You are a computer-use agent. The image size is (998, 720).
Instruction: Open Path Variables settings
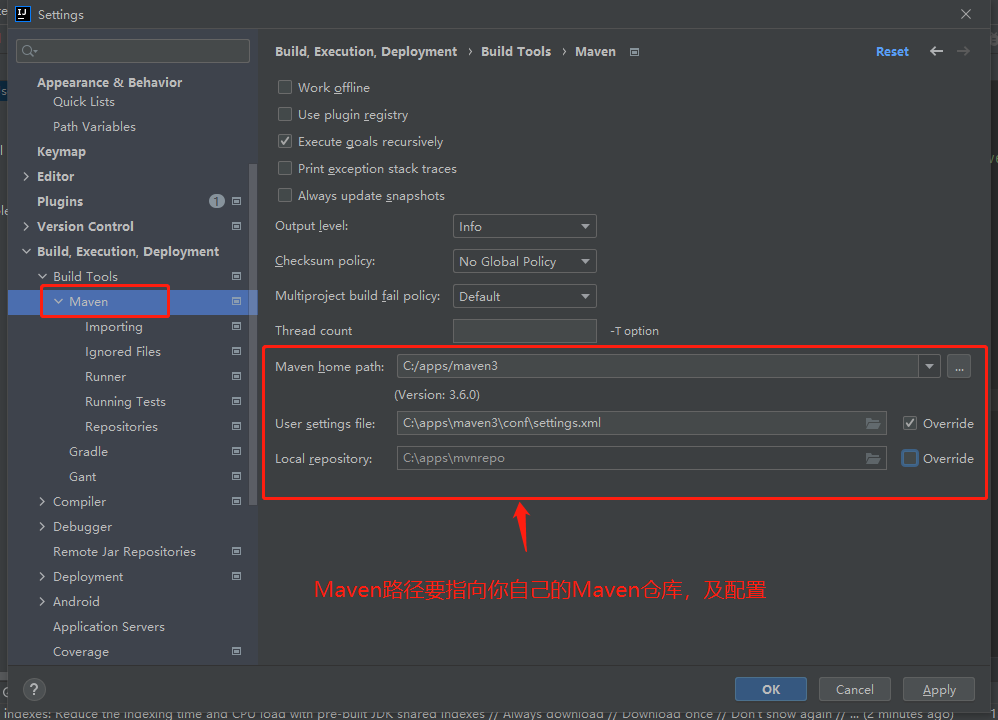(94, 127)
